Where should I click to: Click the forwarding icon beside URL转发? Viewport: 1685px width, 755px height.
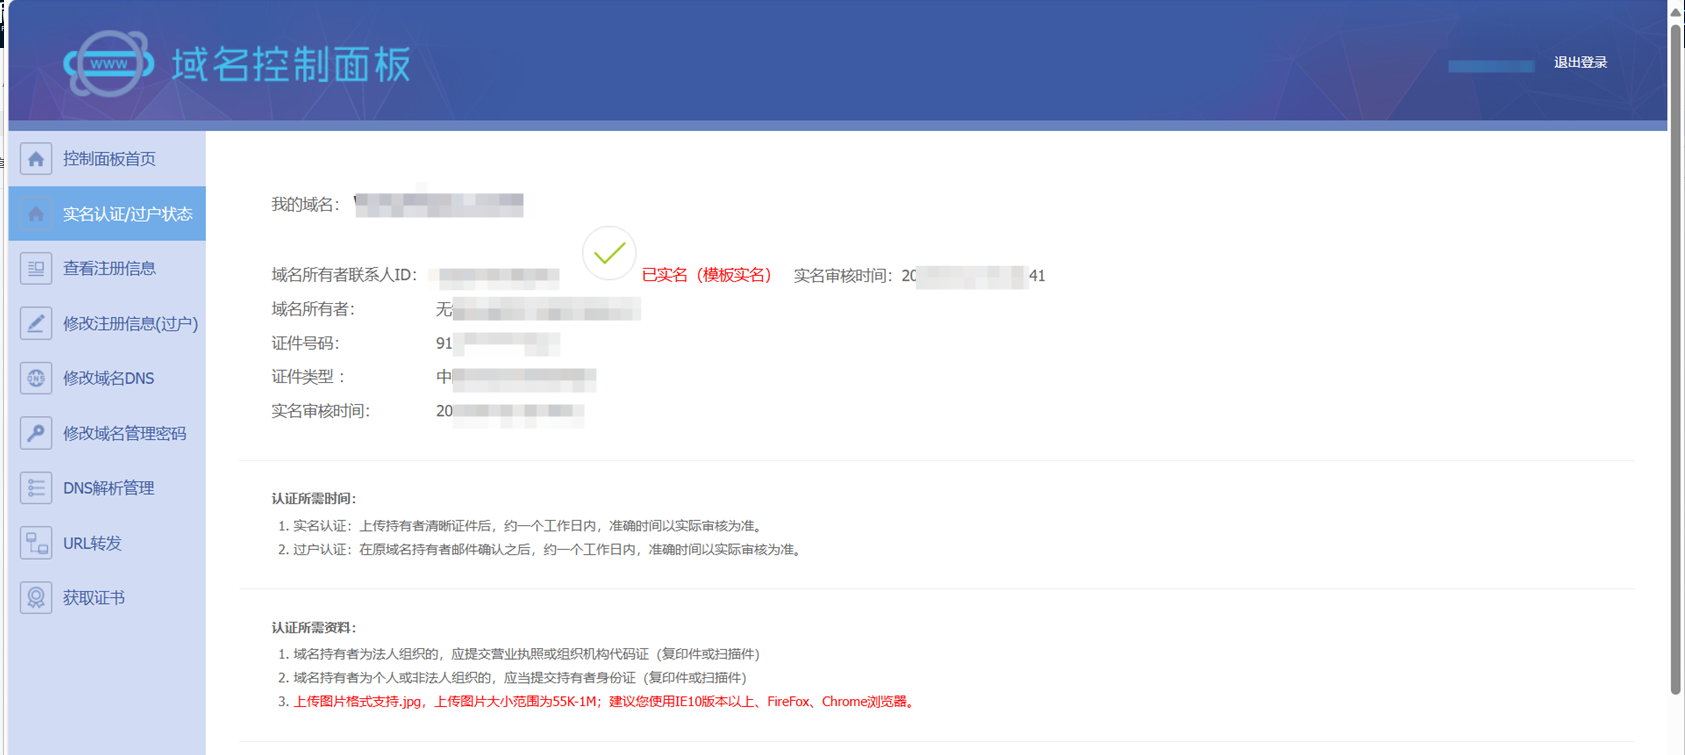coord(36,543)
